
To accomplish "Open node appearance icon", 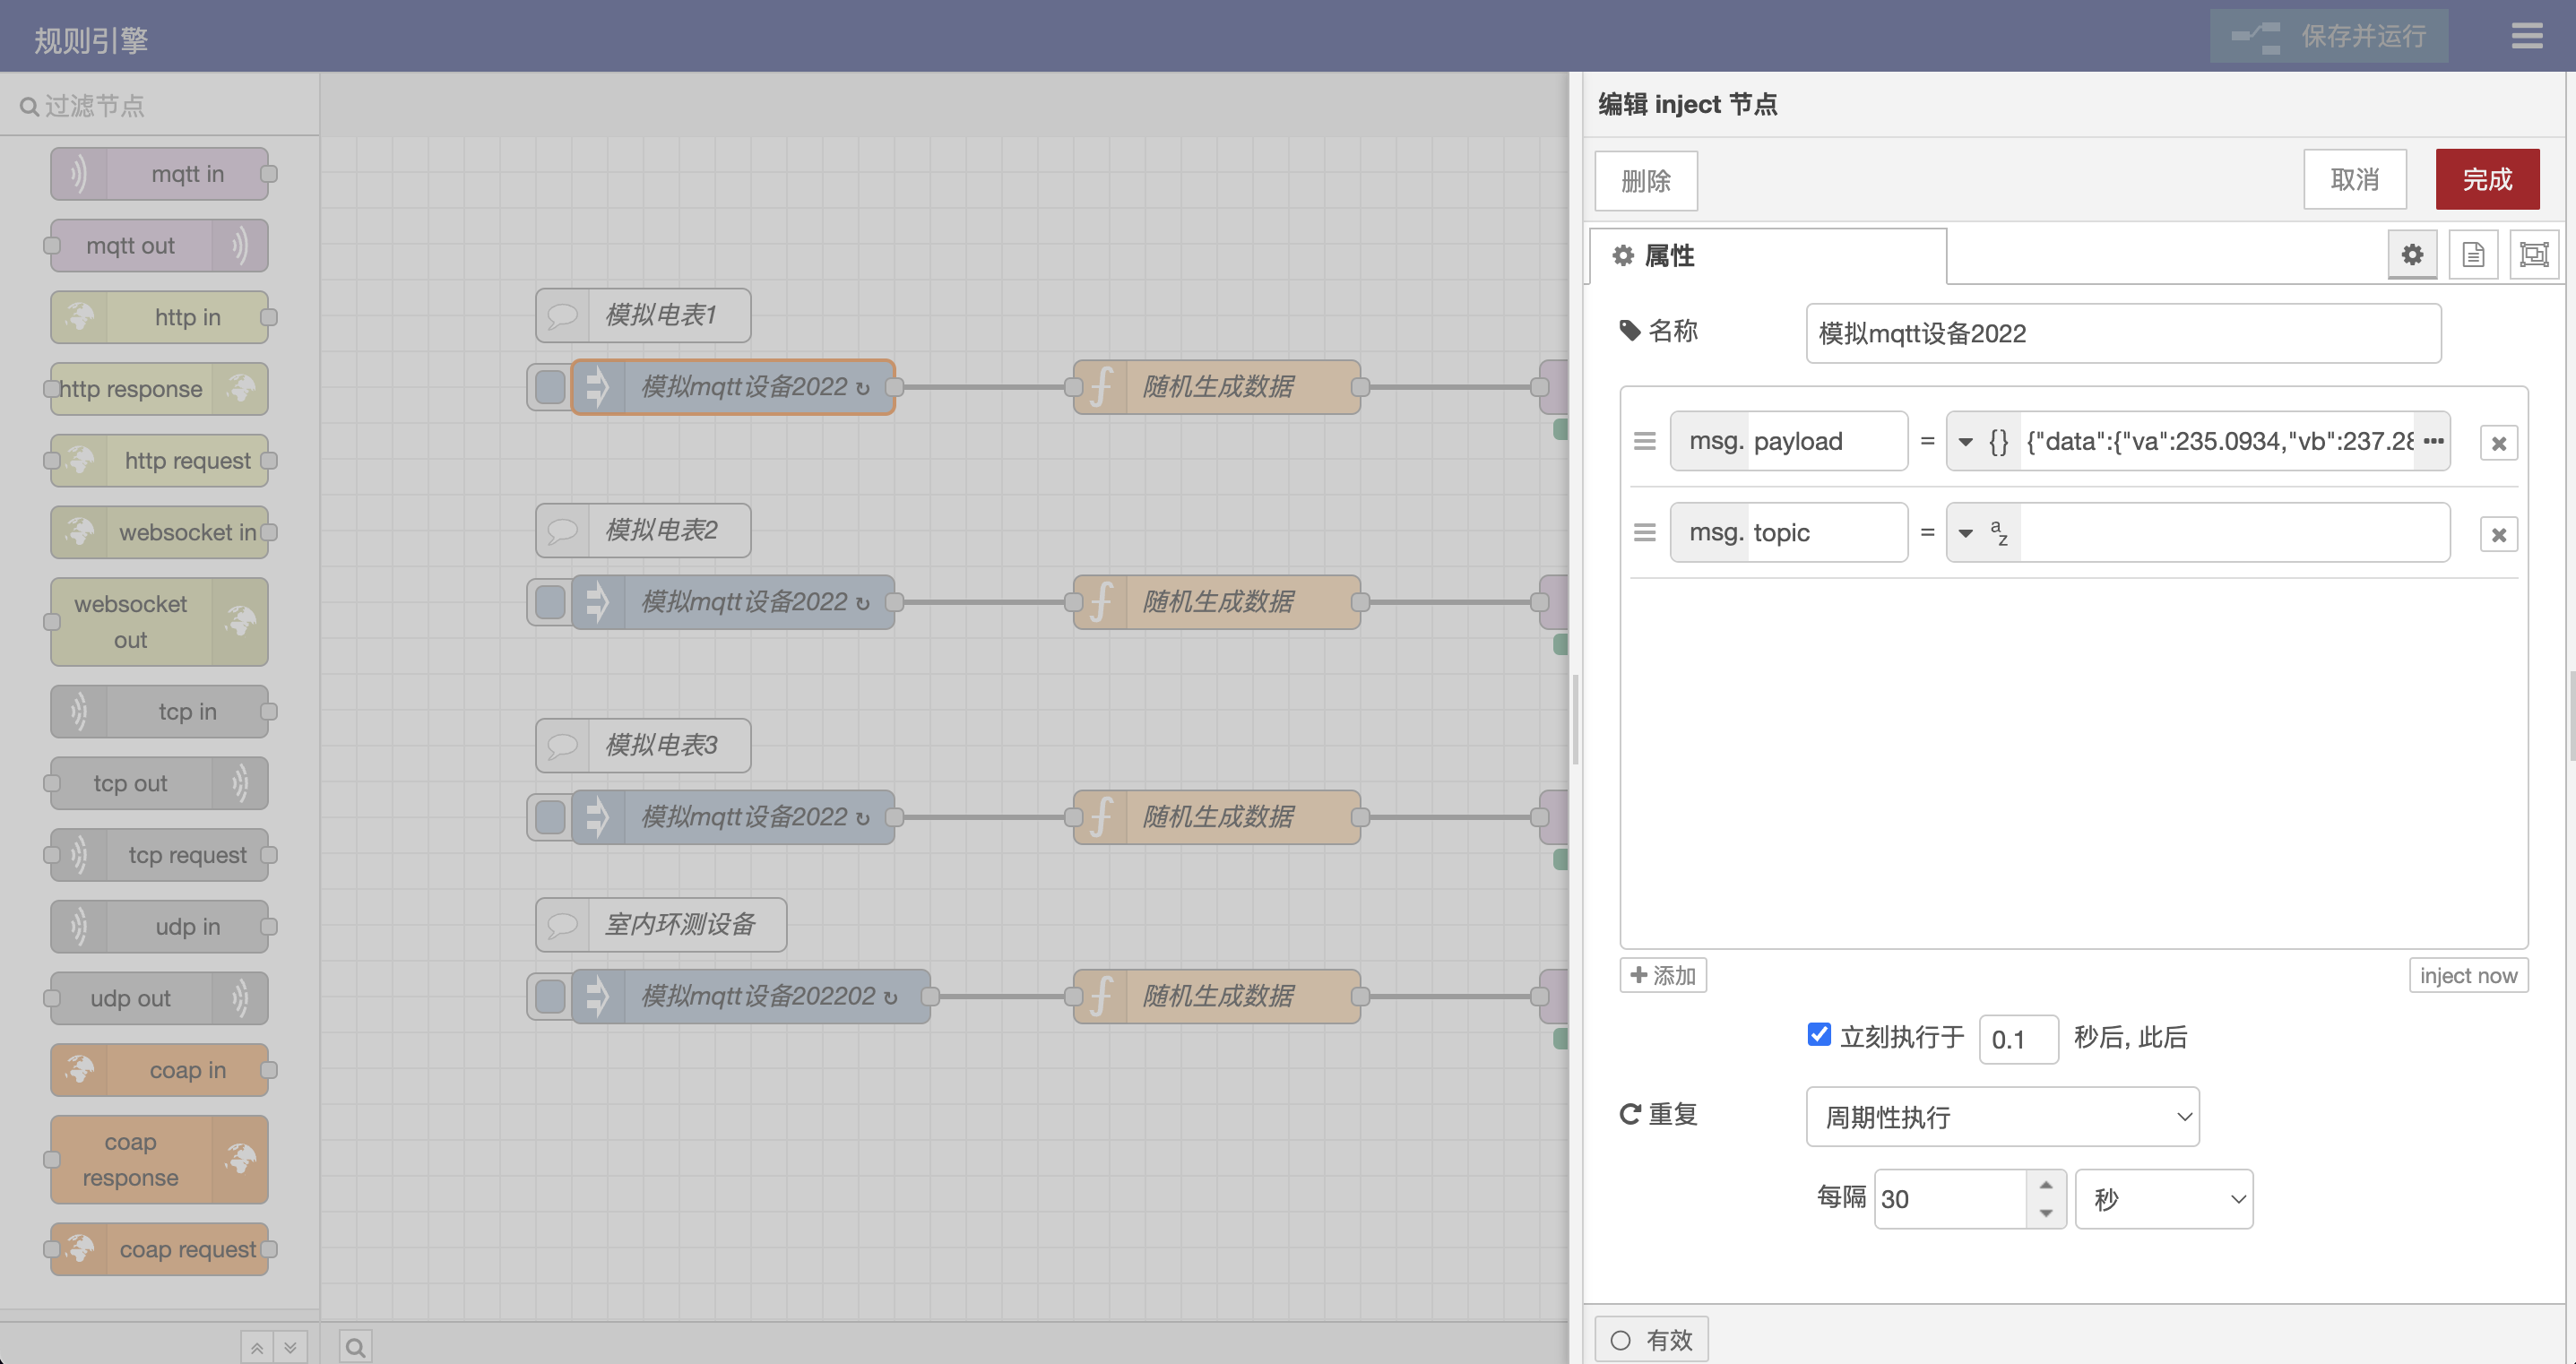I will tap(2533, 255).
